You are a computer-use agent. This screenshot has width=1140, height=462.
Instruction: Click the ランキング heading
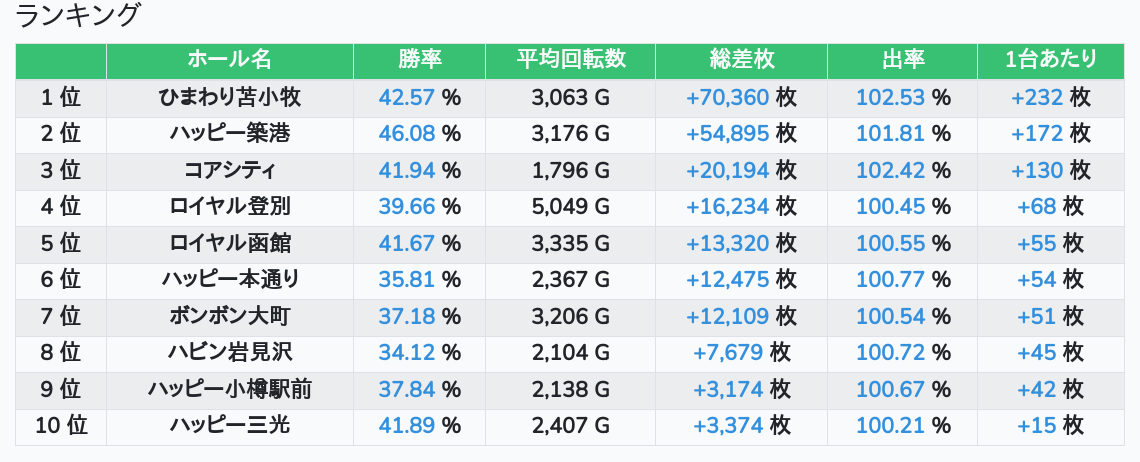pos(79,16)
